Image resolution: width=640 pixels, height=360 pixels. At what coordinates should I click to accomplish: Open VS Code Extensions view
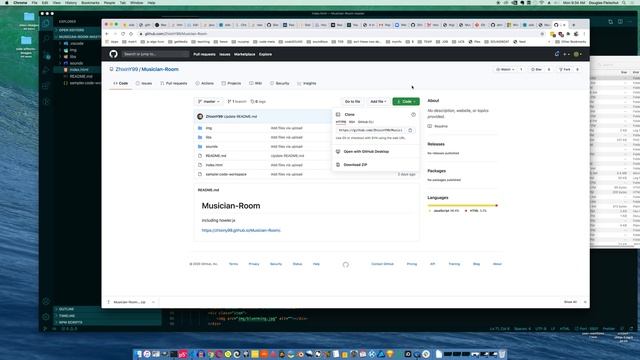pos(46,86)
